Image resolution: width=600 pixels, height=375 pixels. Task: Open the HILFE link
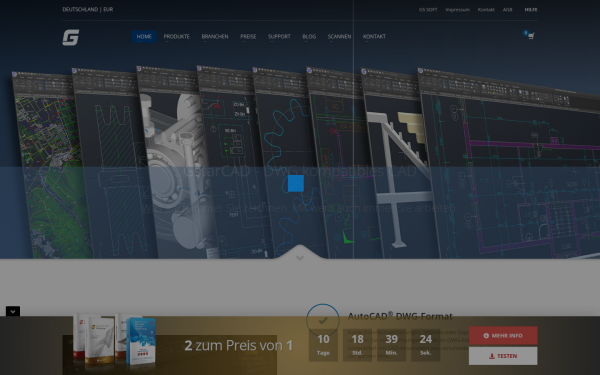click(531, 10)
